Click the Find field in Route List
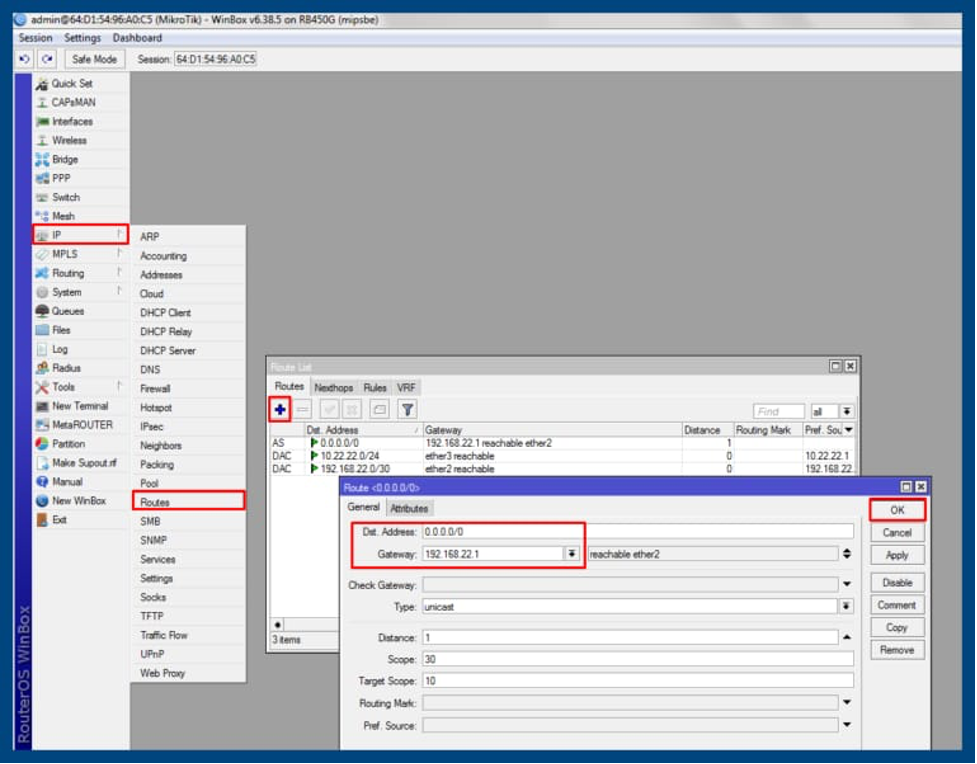 [x=778, y=411]
